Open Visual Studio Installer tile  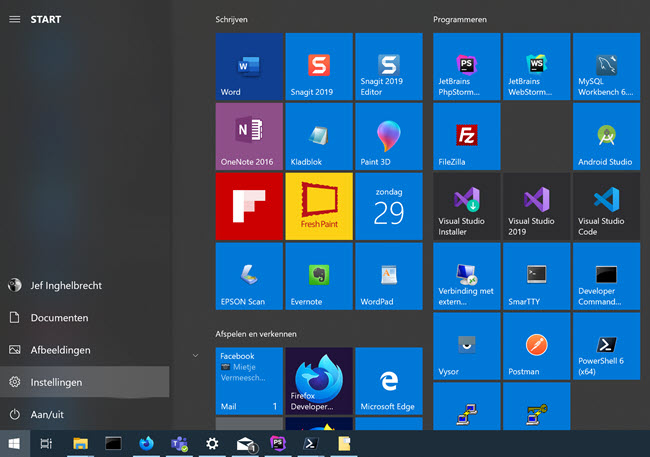click(x=467, y=207)
